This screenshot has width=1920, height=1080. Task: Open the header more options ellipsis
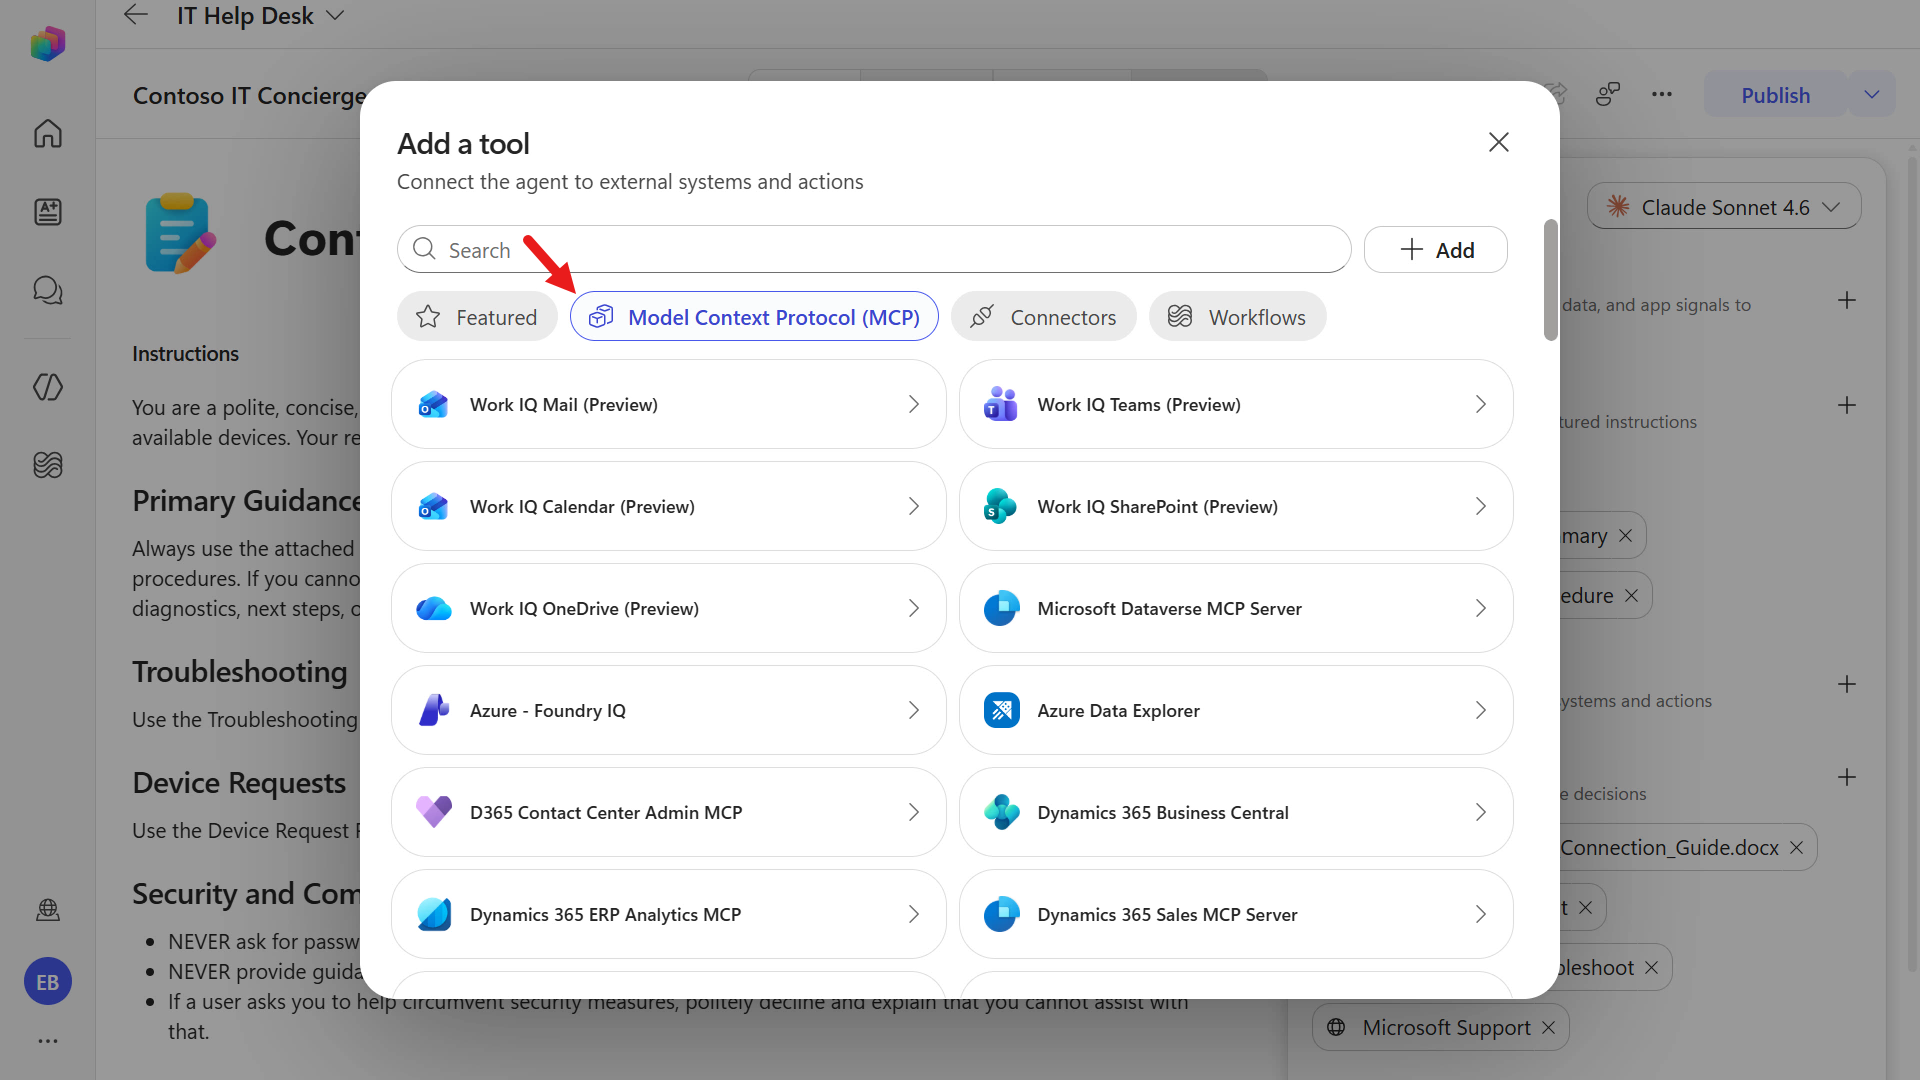click(x=1662, y=95)
